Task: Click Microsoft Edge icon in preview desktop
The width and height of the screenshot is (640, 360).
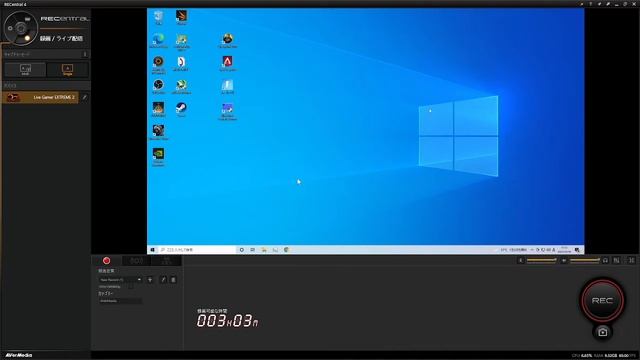Action: [158, 40]
